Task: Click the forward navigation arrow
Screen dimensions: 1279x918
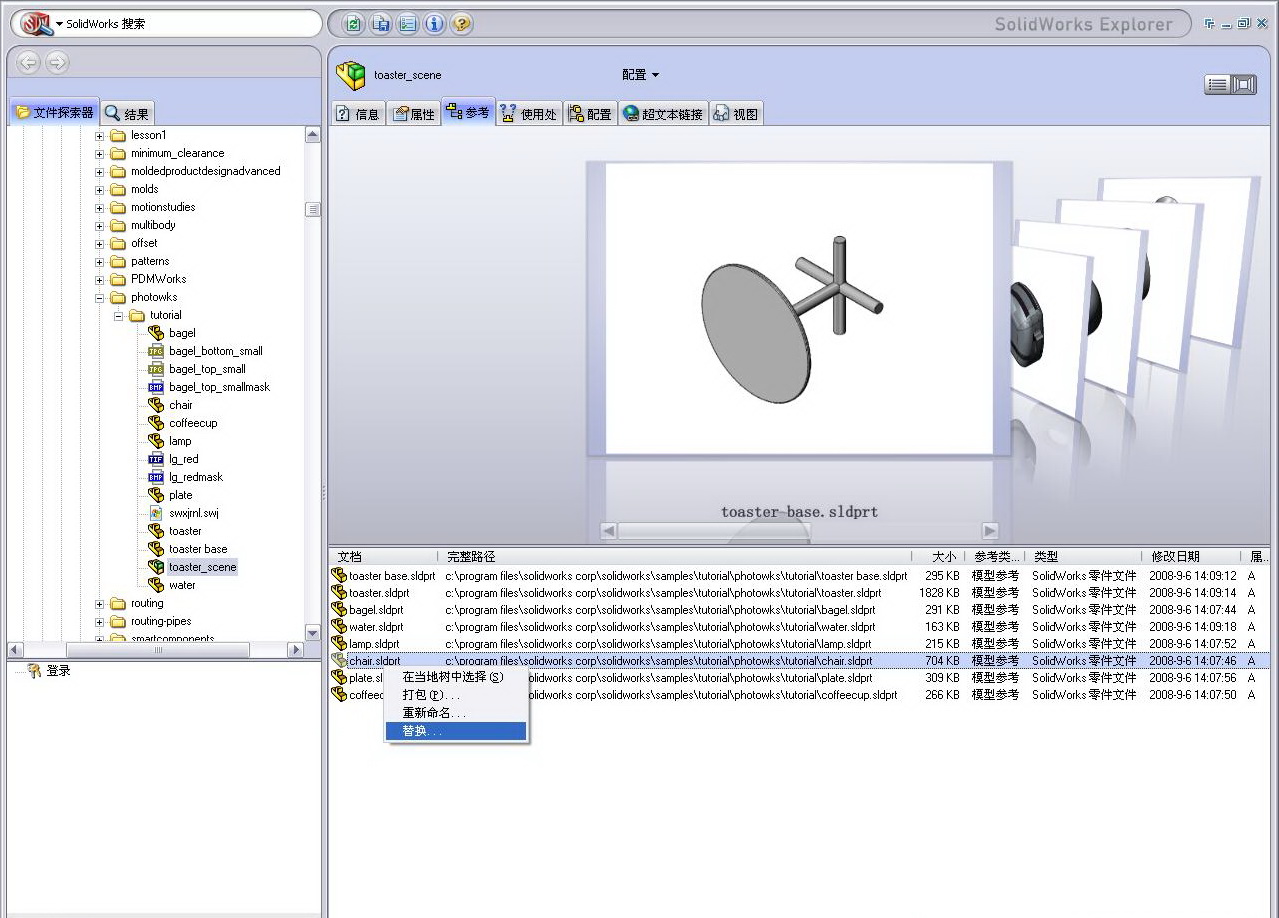Action: pos(57,63)
